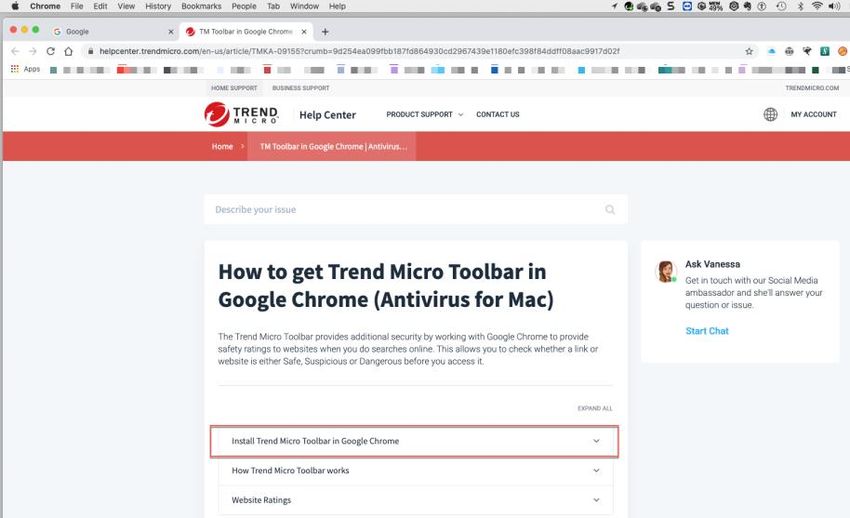Select the Business Support tab
This screenshot has width=850, height=518.
(x=301, y=88)
